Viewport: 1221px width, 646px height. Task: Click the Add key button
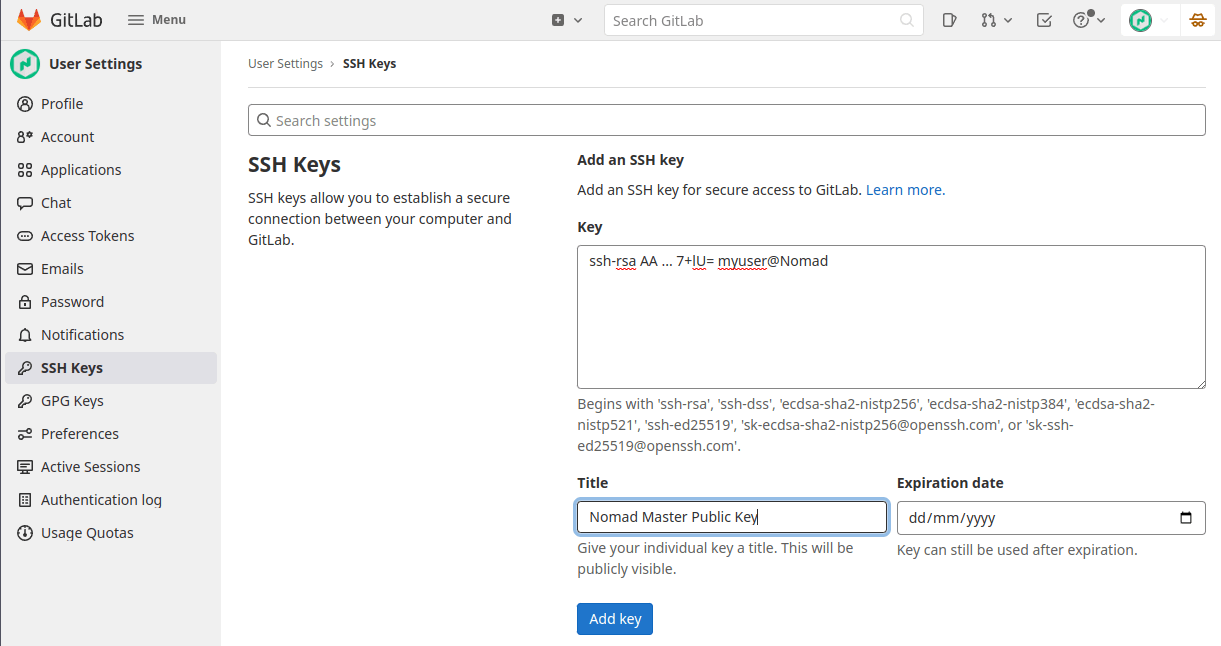[x=614, y=618]
